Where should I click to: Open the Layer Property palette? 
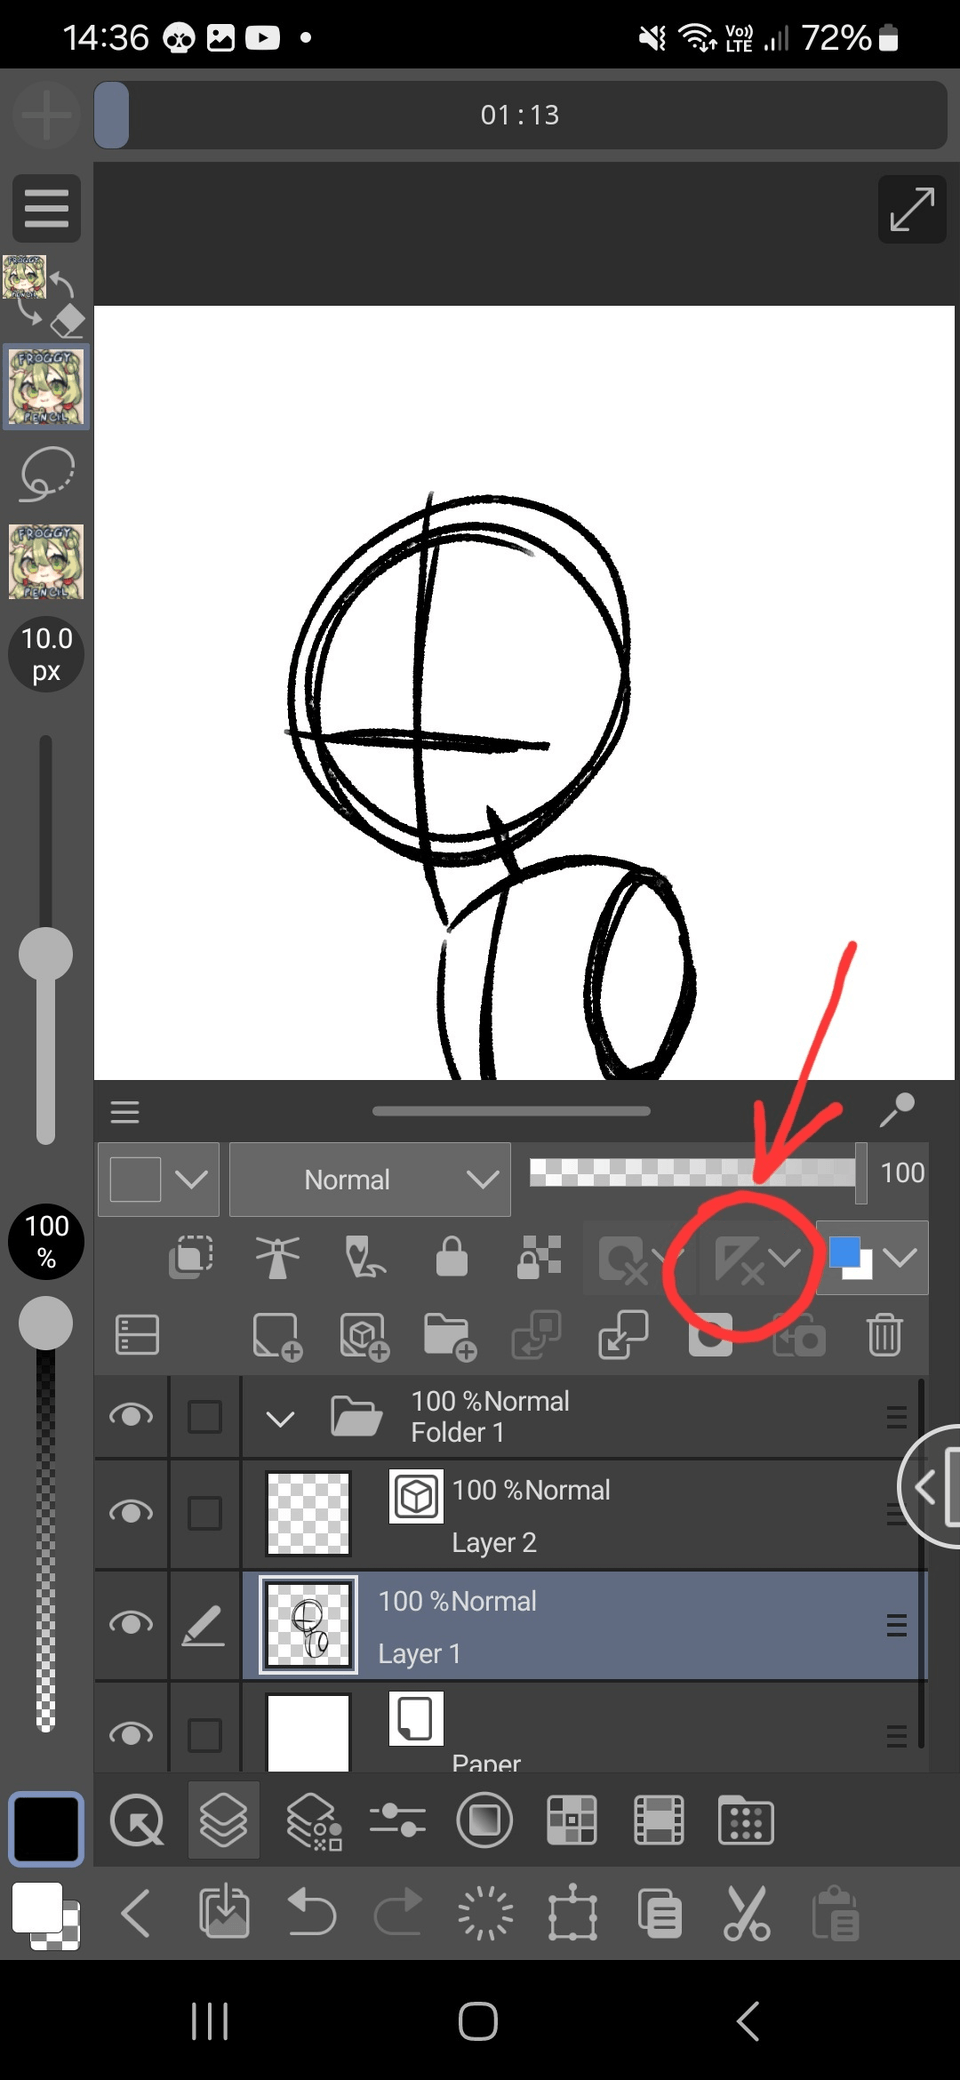click(314, 1821)
